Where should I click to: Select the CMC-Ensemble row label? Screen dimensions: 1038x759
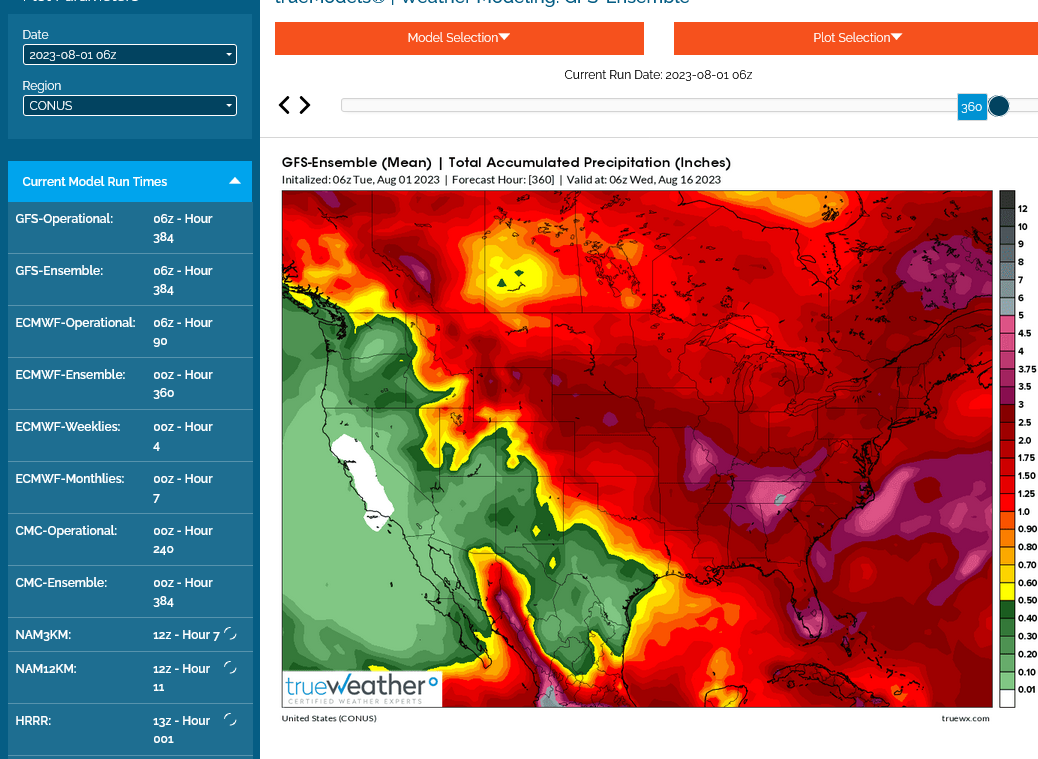coord(61,583)
